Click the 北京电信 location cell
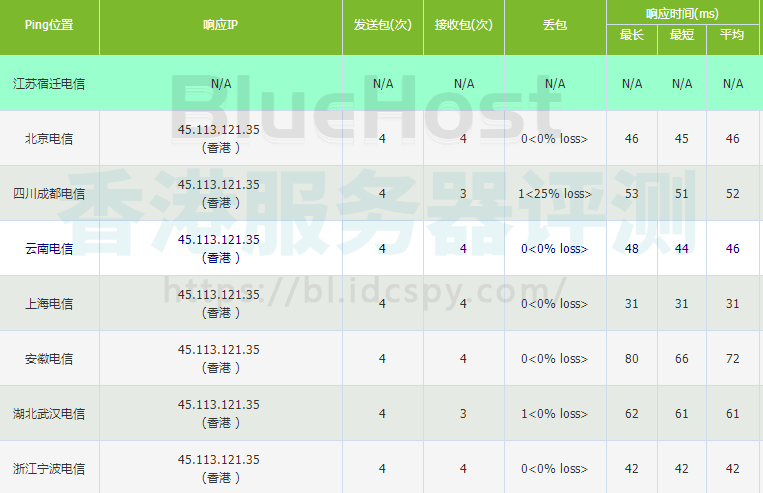 point(49,139)
